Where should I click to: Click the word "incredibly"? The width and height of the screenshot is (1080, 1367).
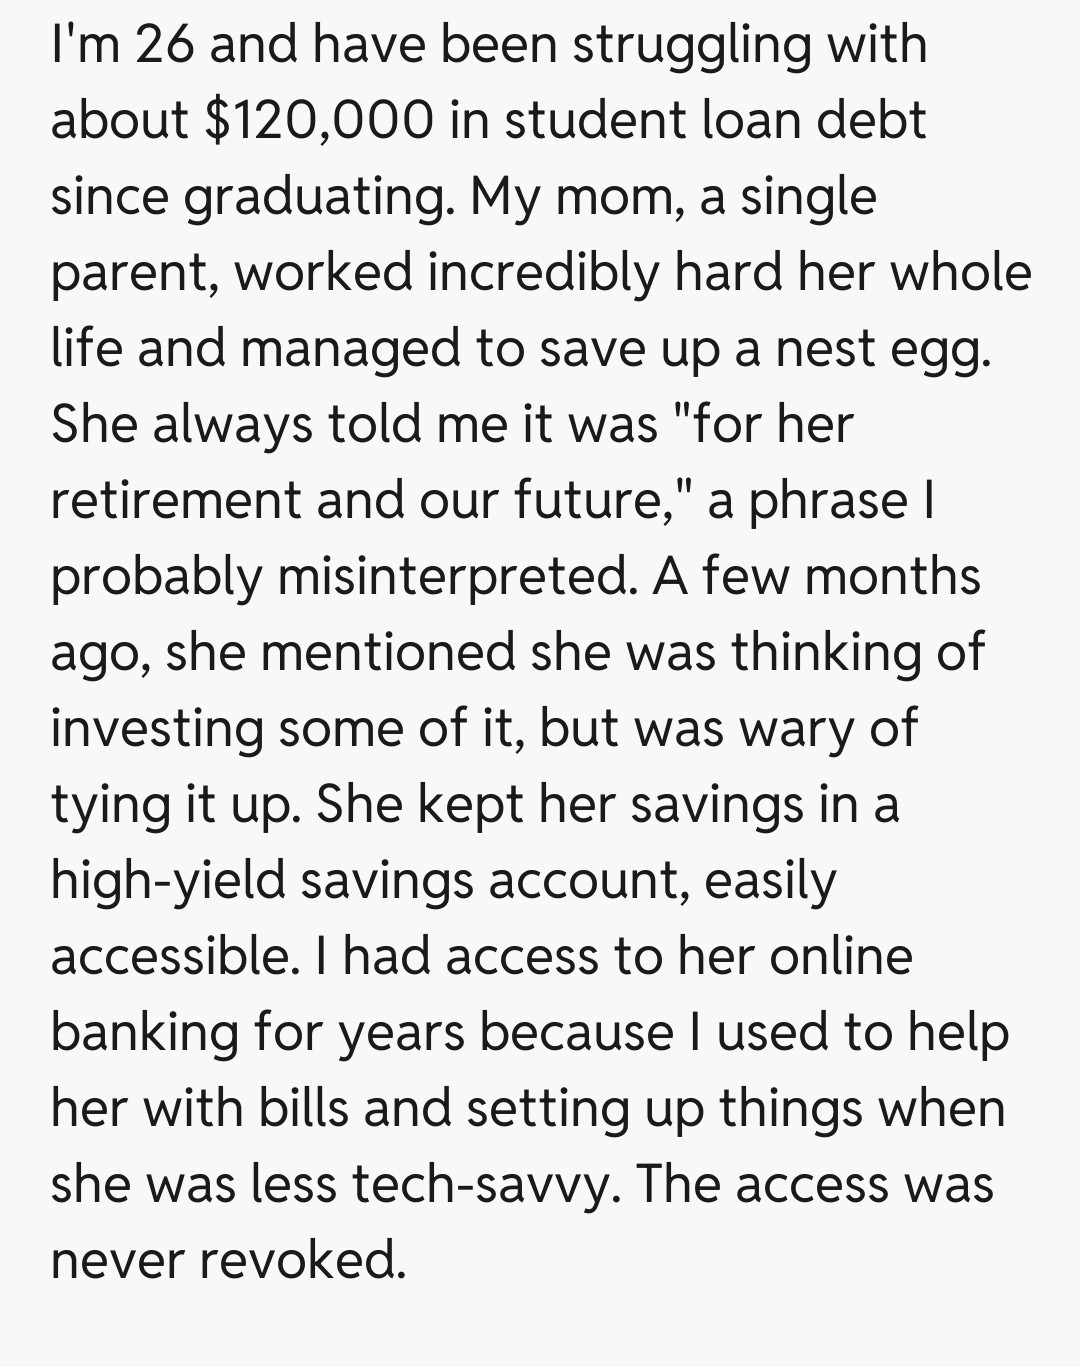(x=544, y=272)
